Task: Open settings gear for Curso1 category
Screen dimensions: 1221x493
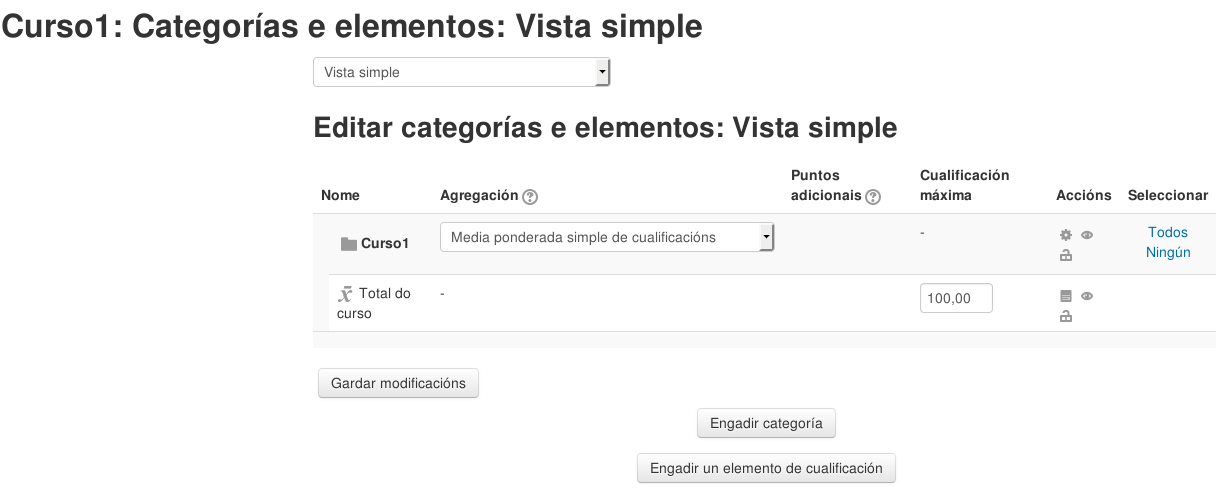Action: tap(1066, 235)
